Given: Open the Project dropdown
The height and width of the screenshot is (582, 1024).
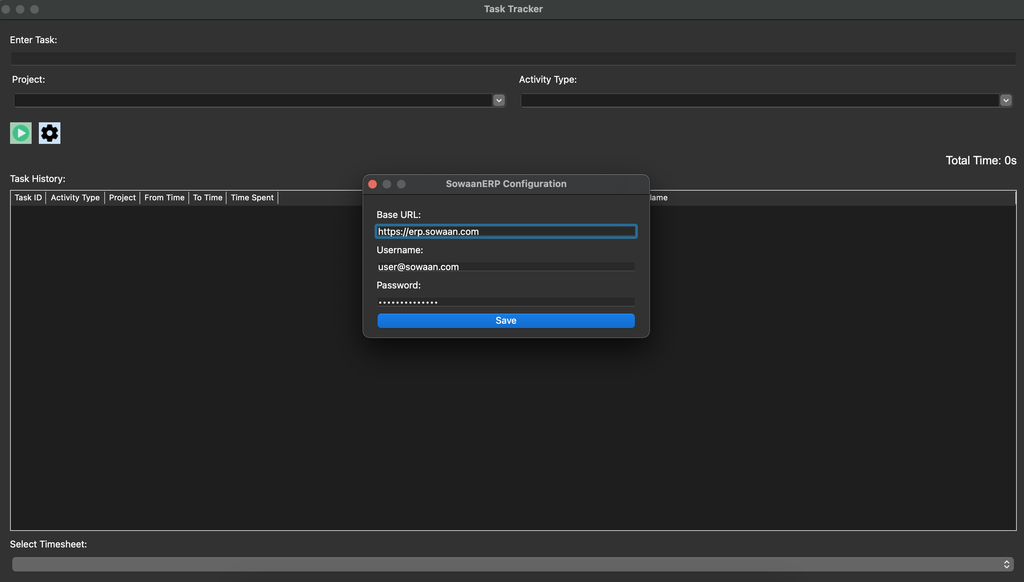Looking at the screenshot, I should (x=498, y=100).
